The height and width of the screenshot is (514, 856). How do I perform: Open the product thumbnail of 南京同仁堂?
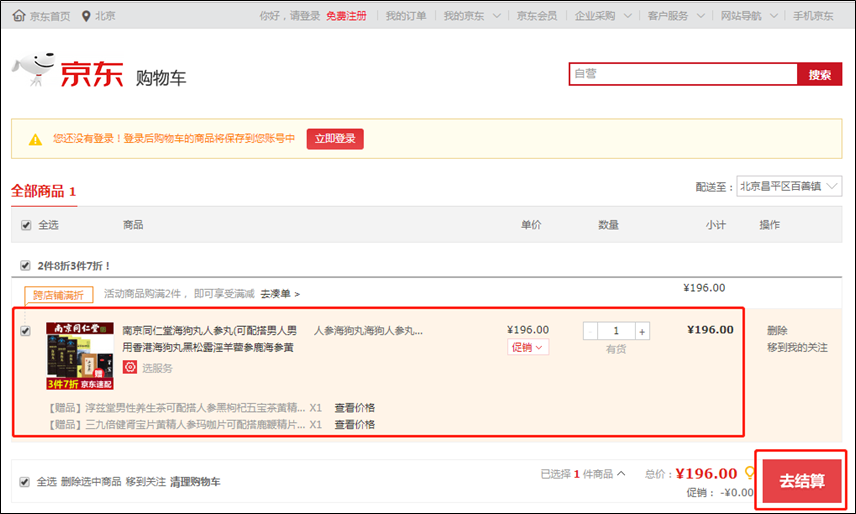80,356
